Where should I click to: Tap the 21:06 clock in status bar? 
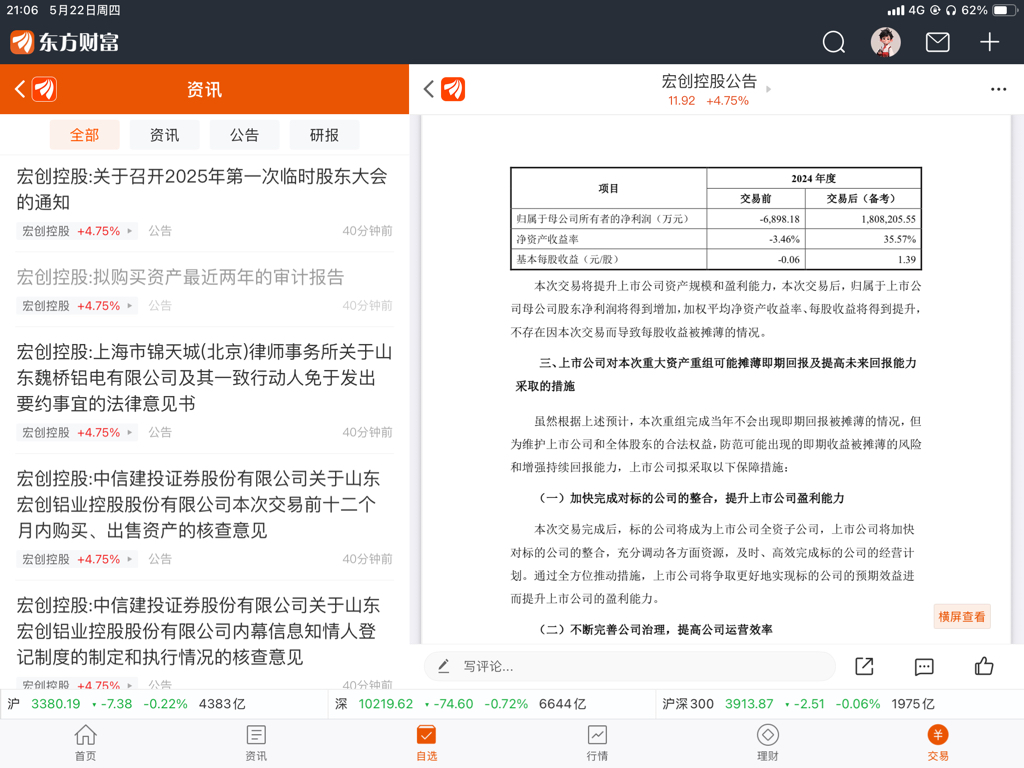(x=22, y=10)
